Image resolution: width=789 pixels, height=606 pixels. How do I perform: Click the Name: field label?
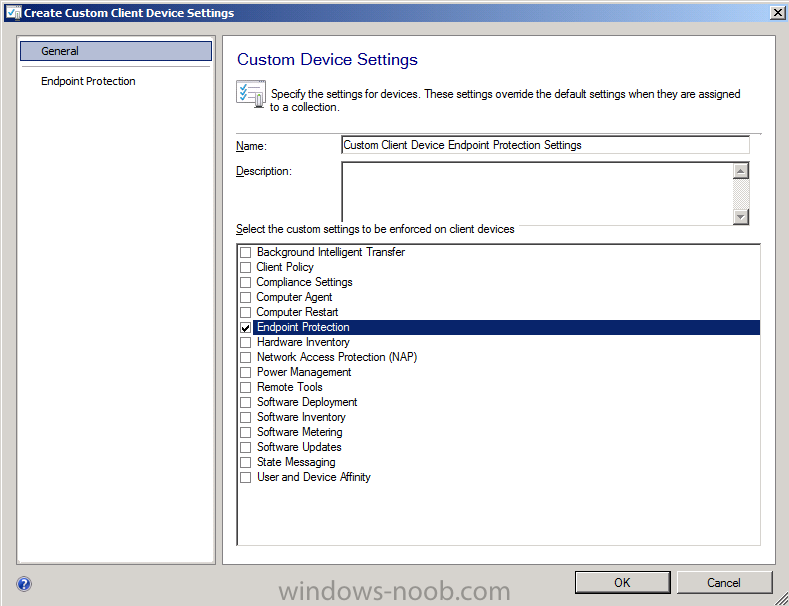point(251,146)
